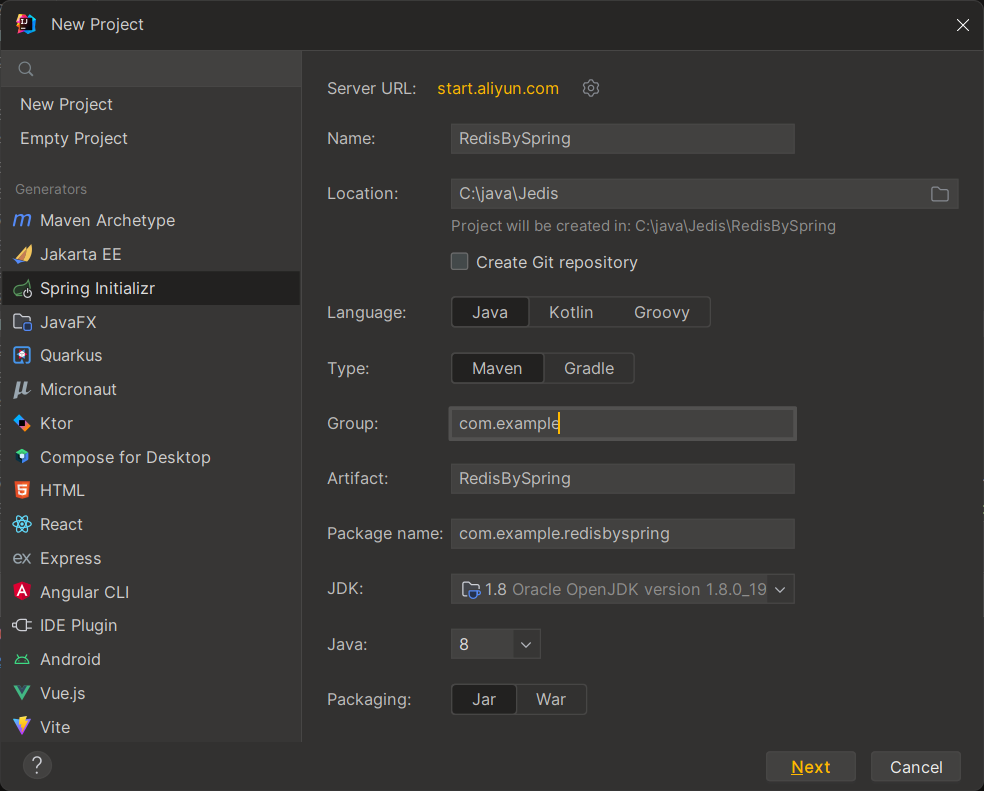
Task: Click the Angular CLI logo icon
Action: click(22, 591)
